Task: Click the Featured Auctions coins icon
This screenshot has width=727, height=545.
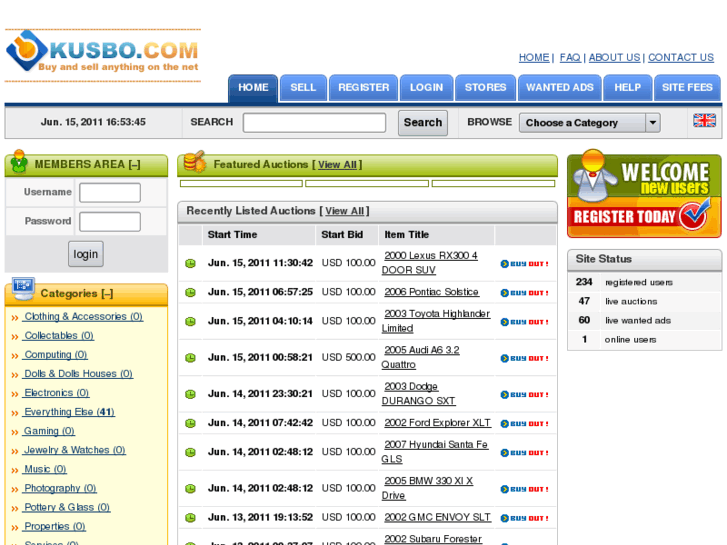Action: coord(195,161)
